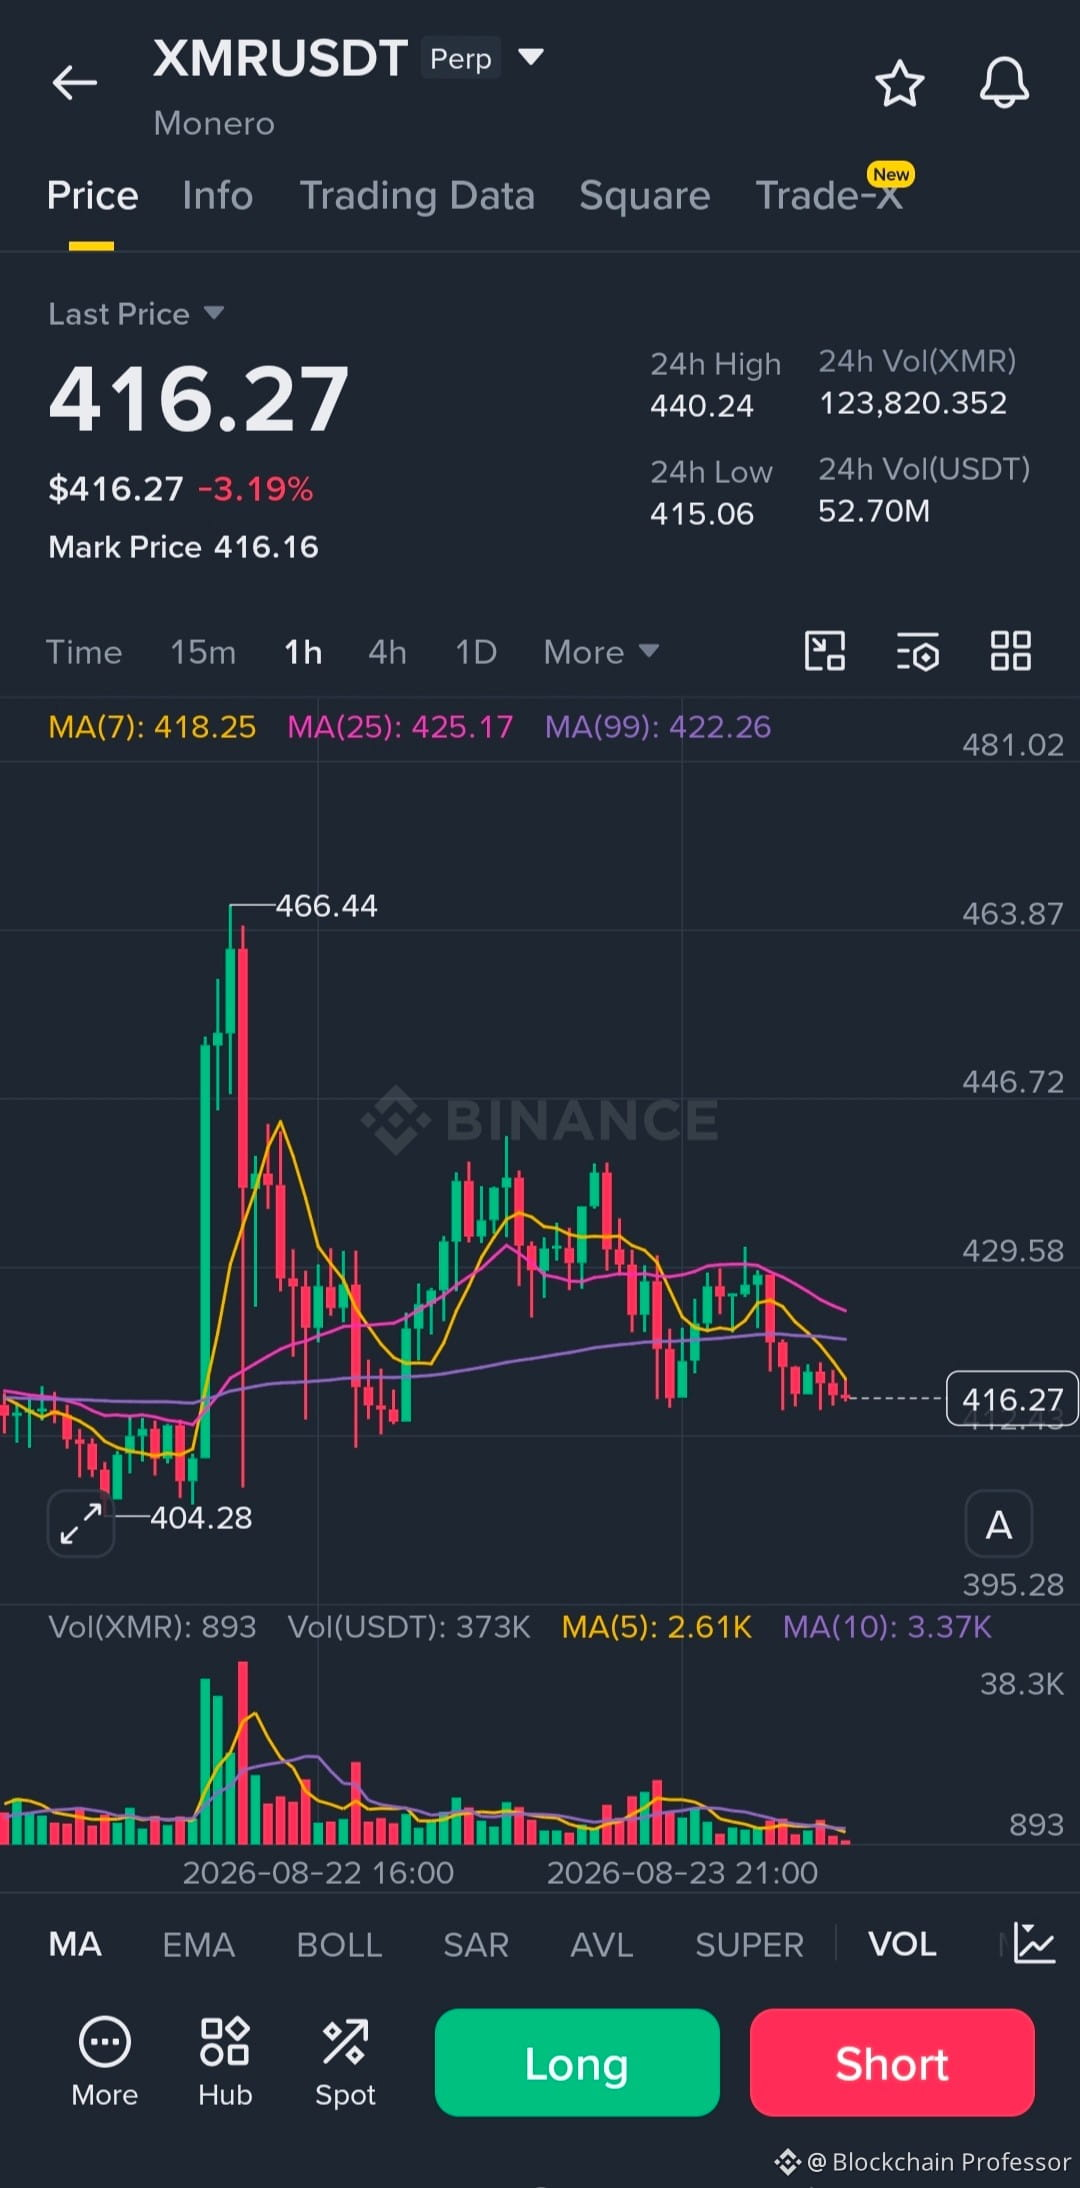The height and width of the screenshot is (2188, 1080).
Task: Tap the MA(99): 422.26 indicator label
Action: (x=658, y=727)
